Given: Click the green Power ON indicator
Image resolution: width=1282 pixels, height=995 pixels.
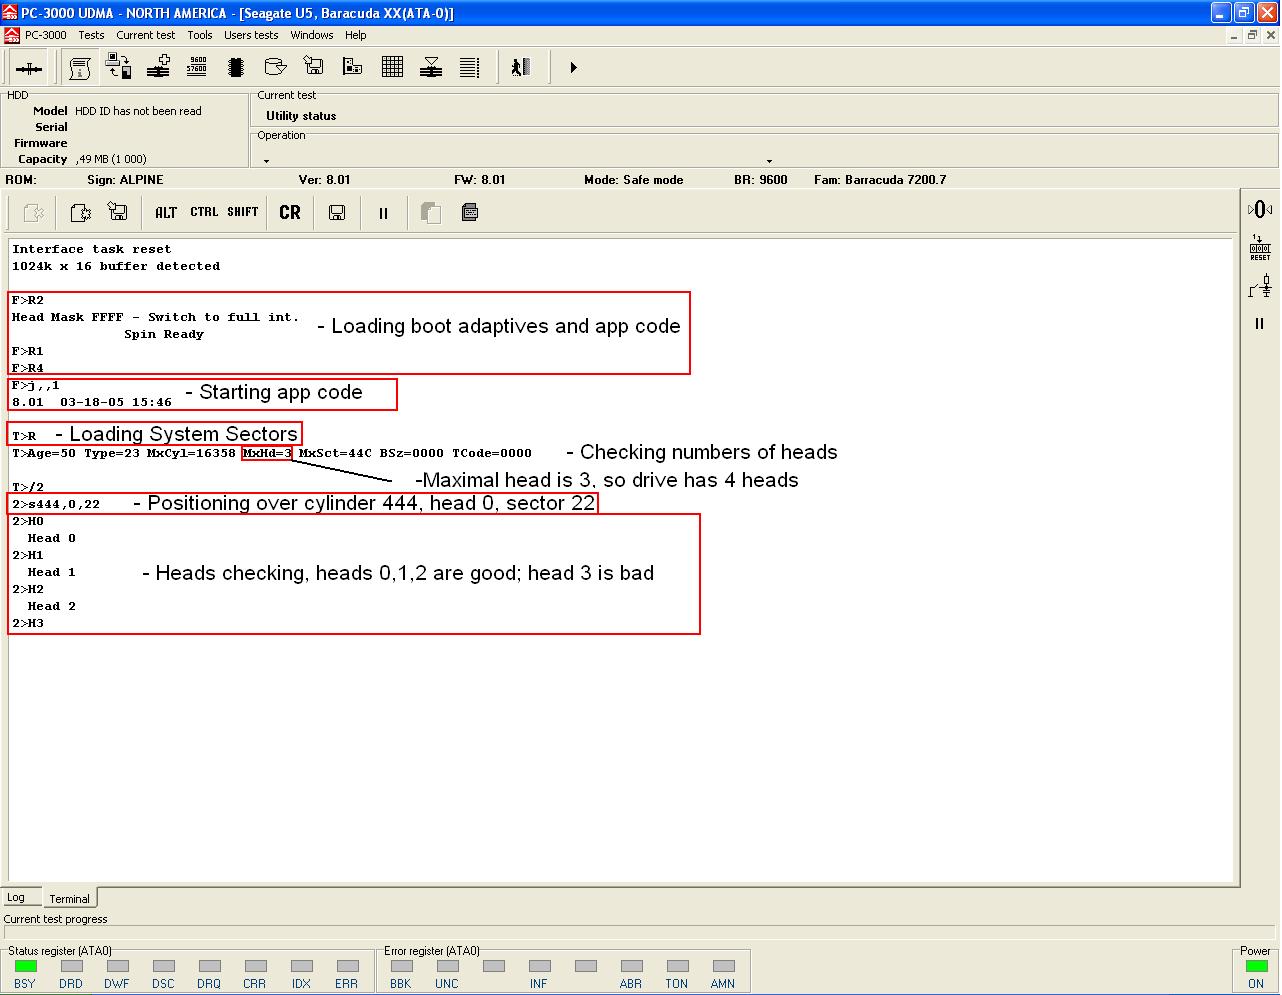Looking at the screenshot, I should [x=1255, y=966].
